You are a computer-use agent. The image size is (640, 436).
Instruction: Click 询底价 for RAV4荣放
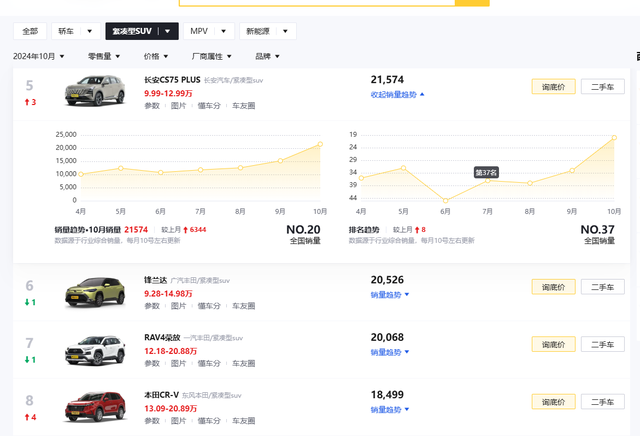pos(553,344)
